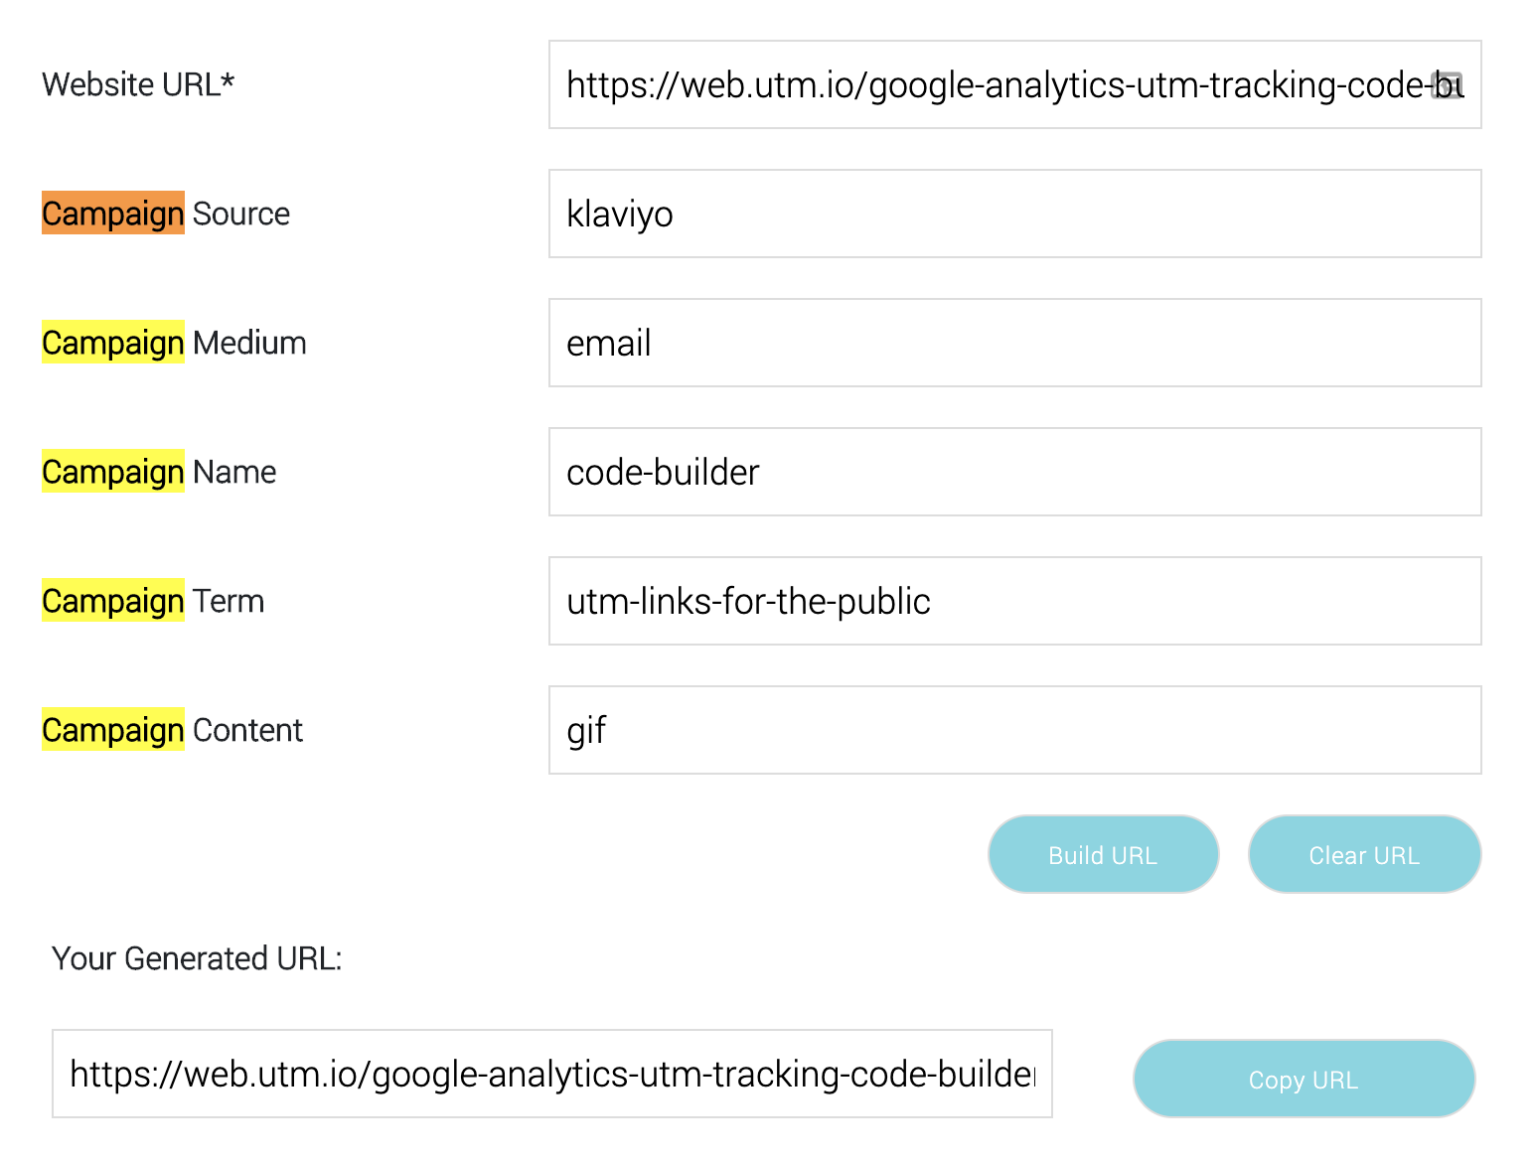Click the Campaign Content field containing gif

tap(1014, 729)
